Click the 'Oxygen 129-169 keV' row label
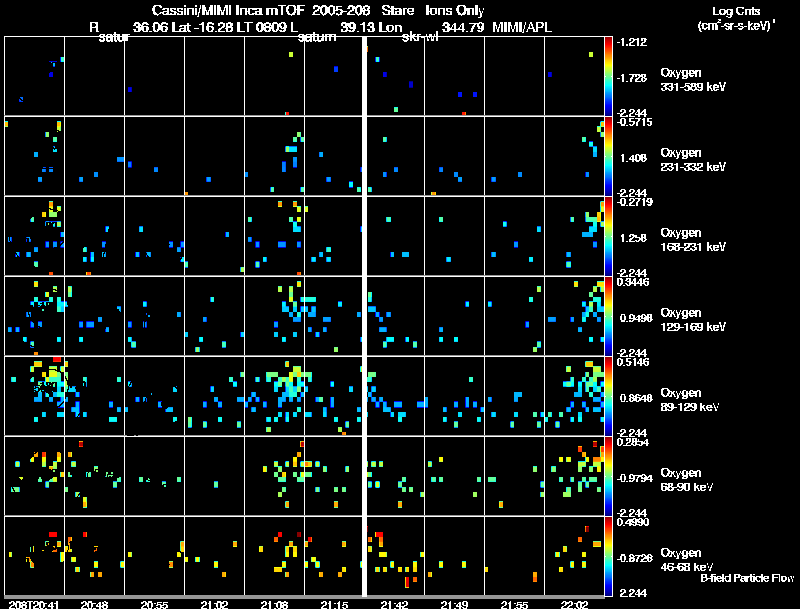 pyautogui.click(x=692, y=320)
